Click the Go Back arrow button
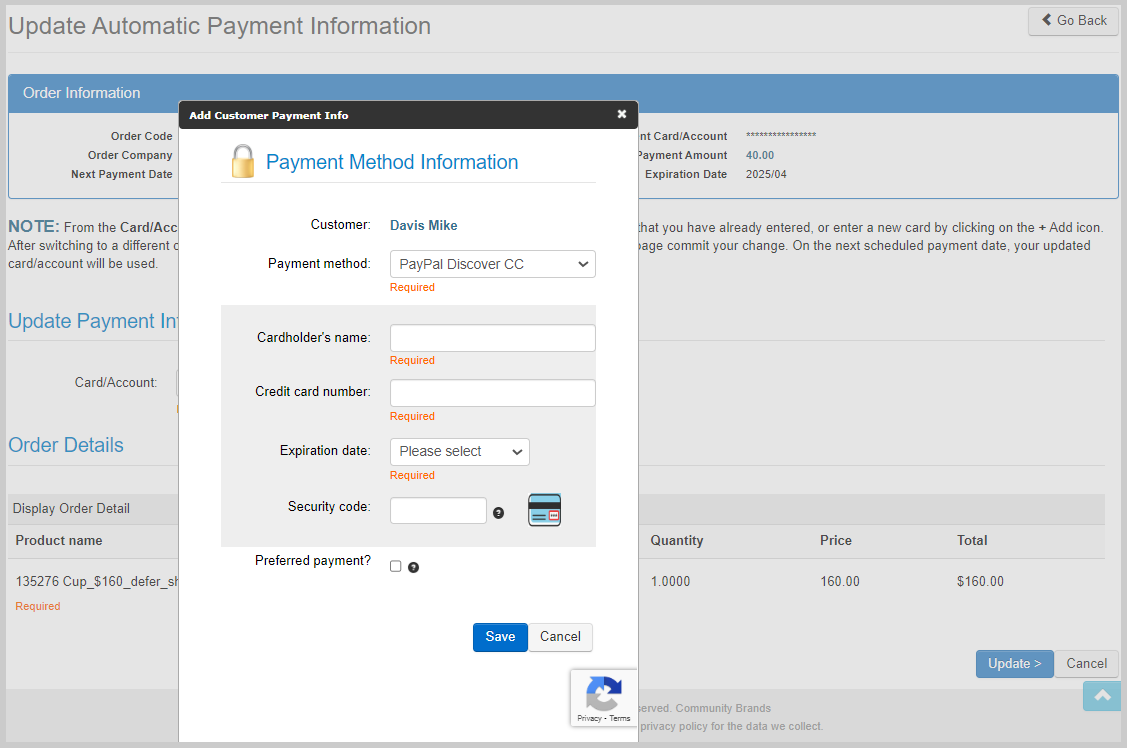The height and width of the screenshot is (748, 1127). point(1073,21)
